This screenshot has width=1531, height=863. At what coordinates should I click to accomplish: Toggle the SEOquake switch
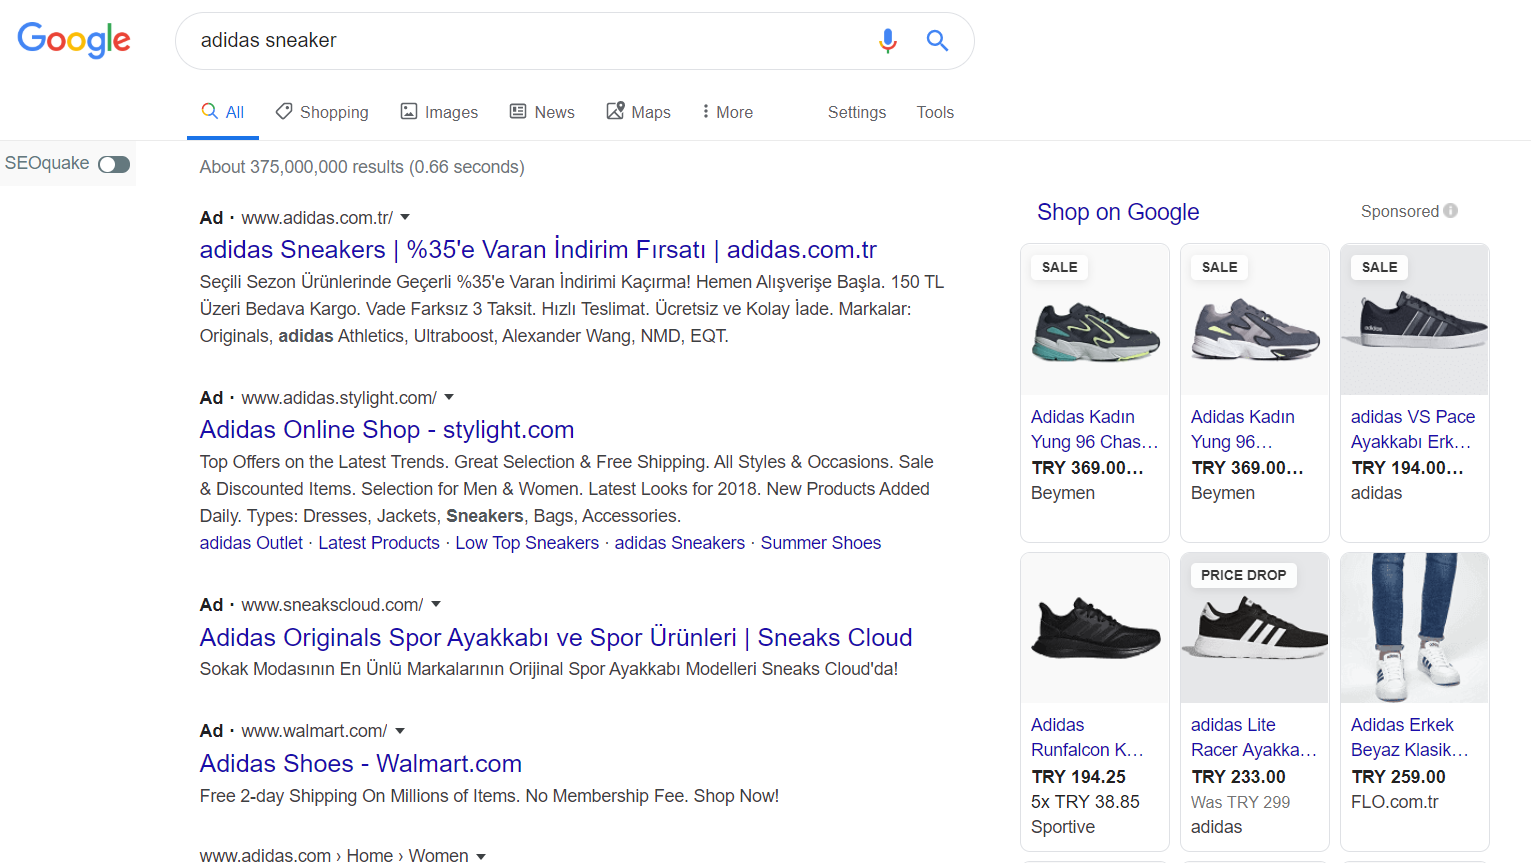coord(114,164)
